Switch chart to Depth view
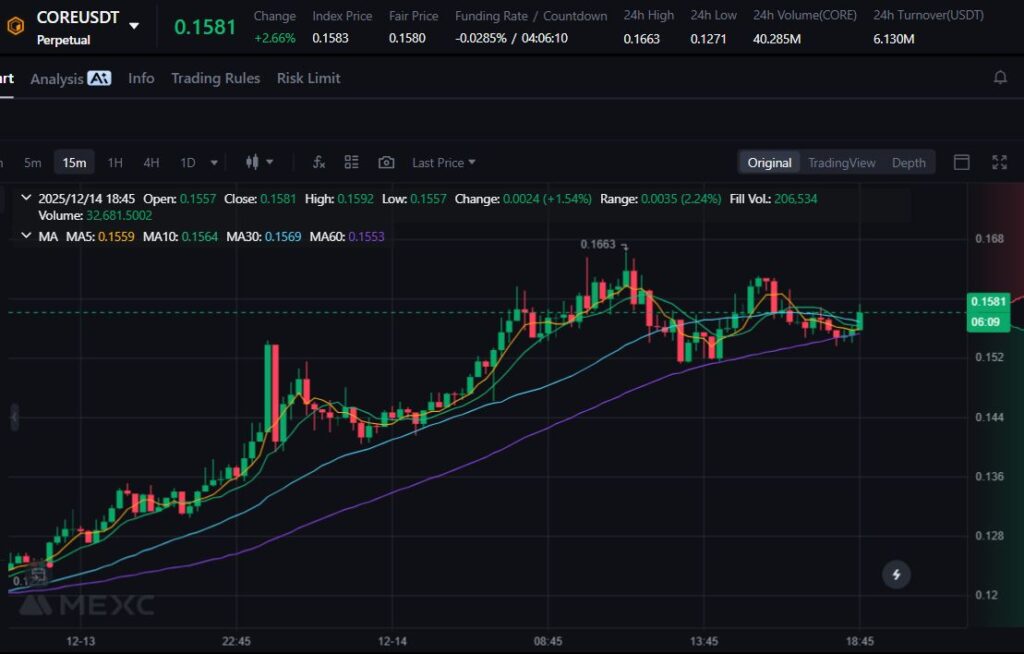Viewport: 1024px width, 654px height. pyautogui.click(x=908, y=163)
